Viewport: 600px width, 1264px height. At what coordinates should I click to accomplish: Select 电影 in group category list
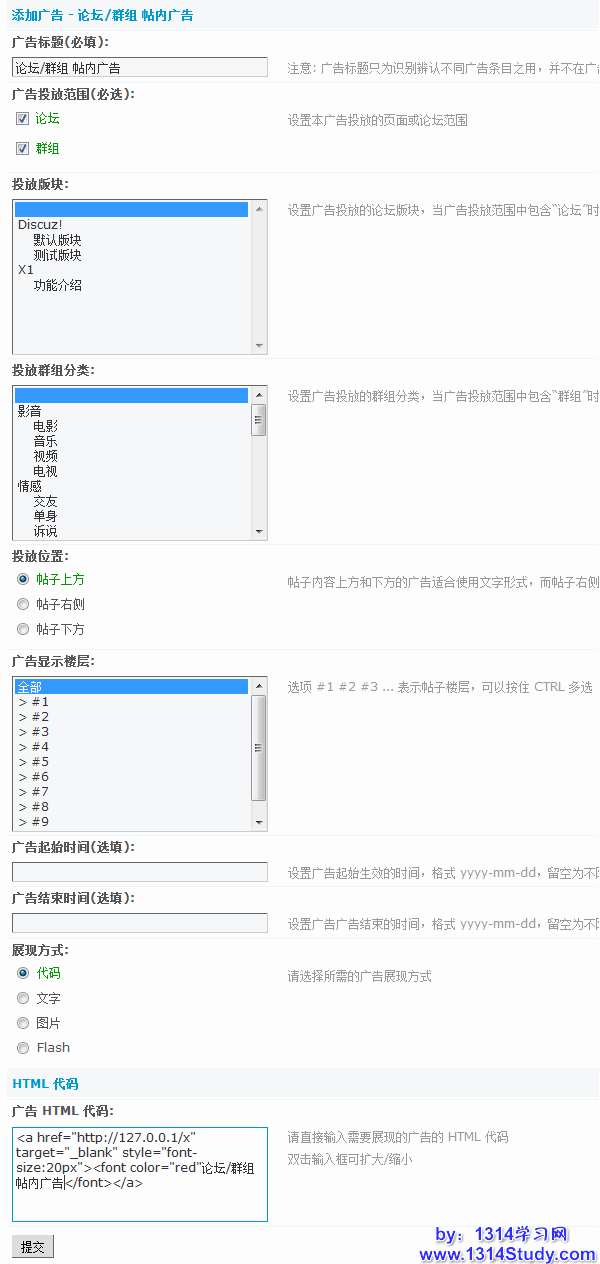tap(45, 426)
